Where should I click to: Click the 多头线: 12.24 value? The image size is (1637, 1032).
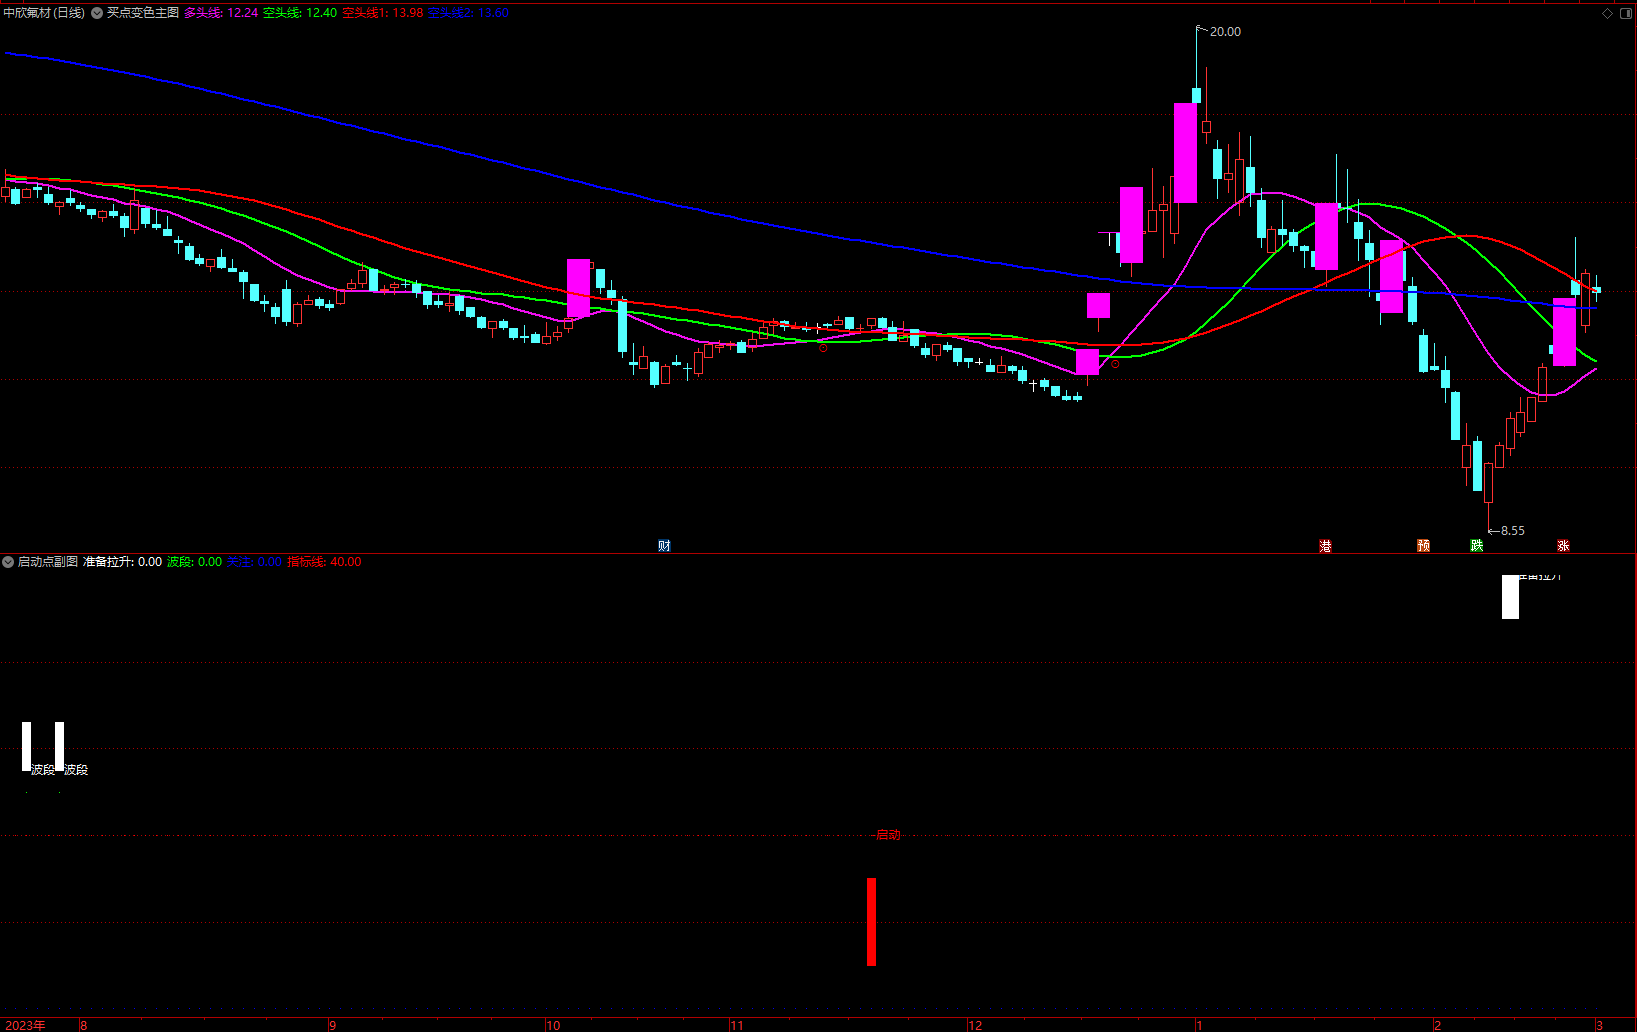221,13
